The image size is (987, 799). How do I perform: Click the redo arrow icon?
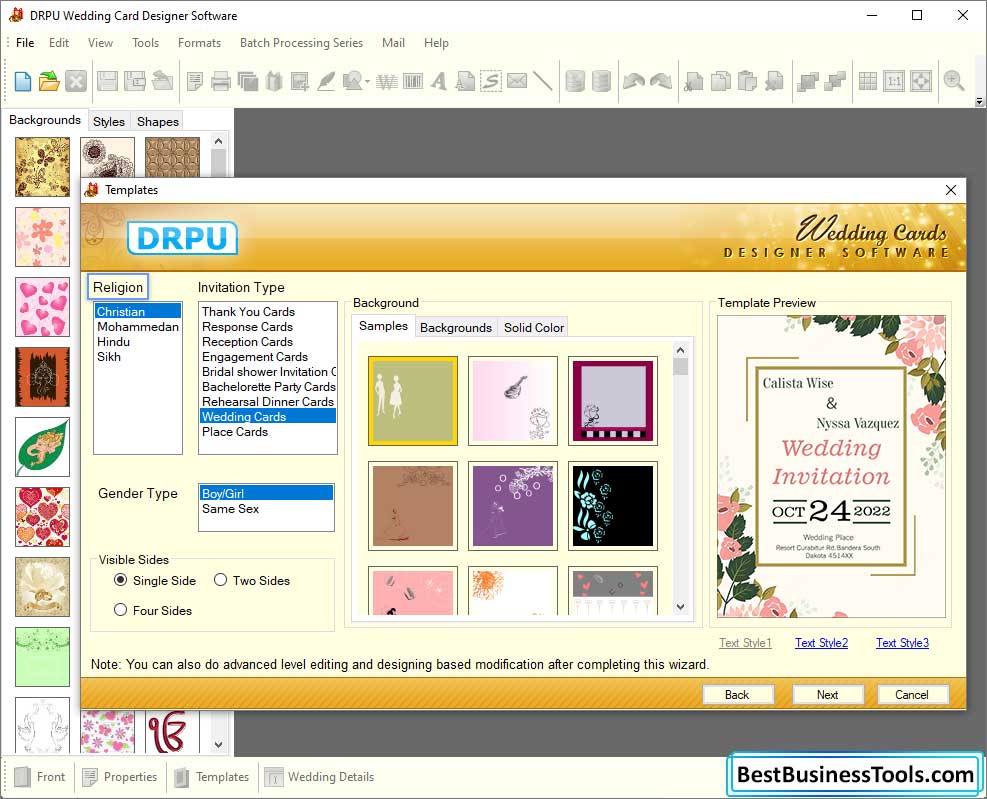tap(660, 81)
